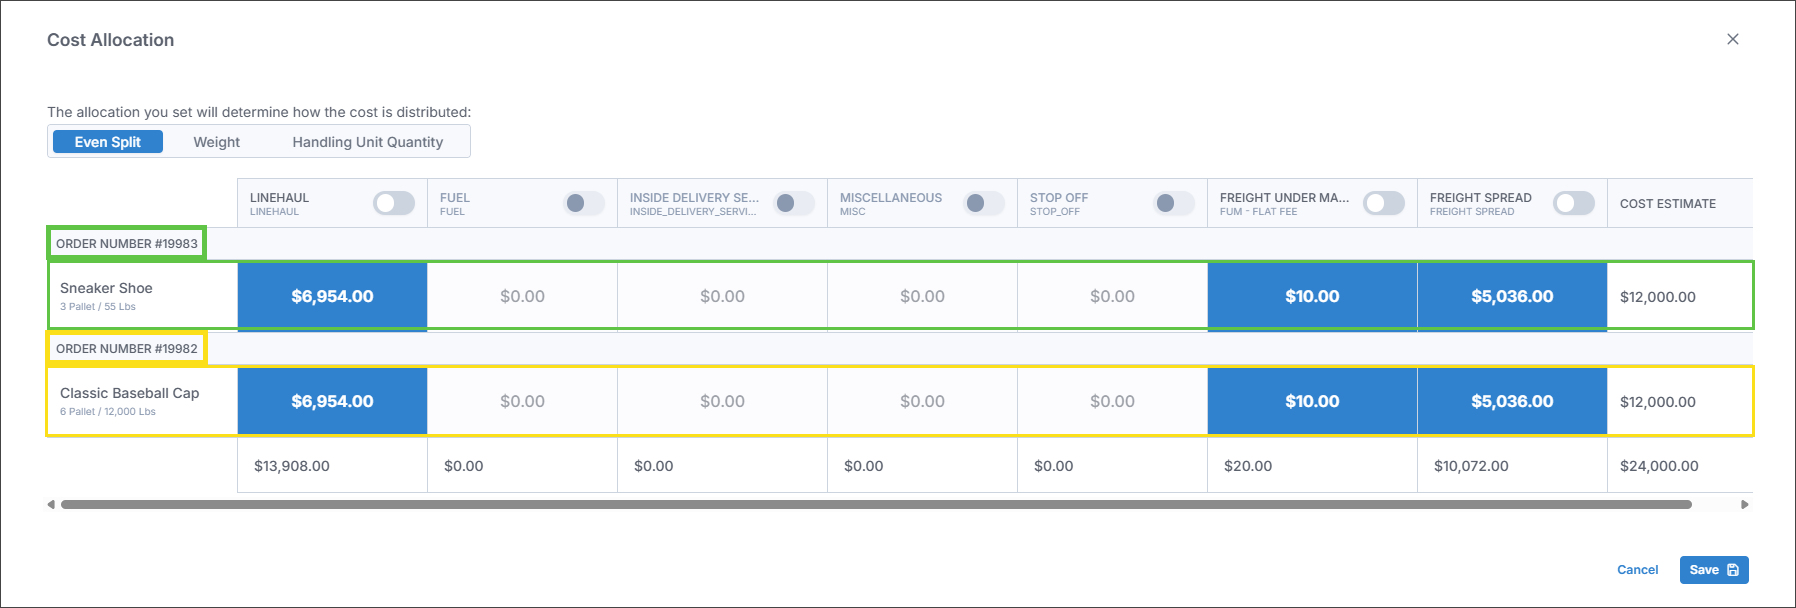1796x608 pixels.
Task: Click the right scroll arrow of horizontal scrollbar
Action: pos(1745,504)
